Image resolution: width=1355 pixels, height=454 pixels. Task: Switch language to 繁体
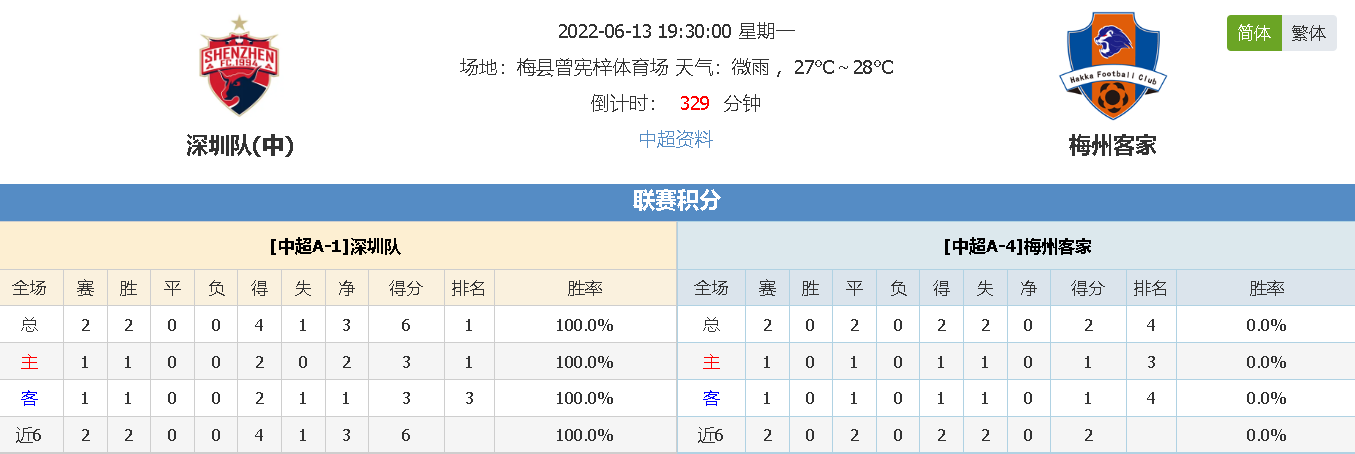click(x=1309, y=33)
